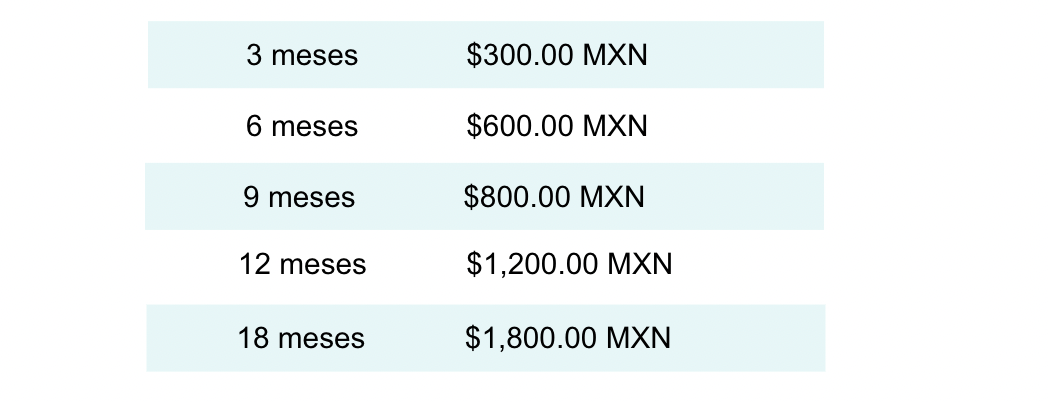Click the word meses in the 9-month row
This screenshot has width=1048, height=402.
tap(312, 198)
